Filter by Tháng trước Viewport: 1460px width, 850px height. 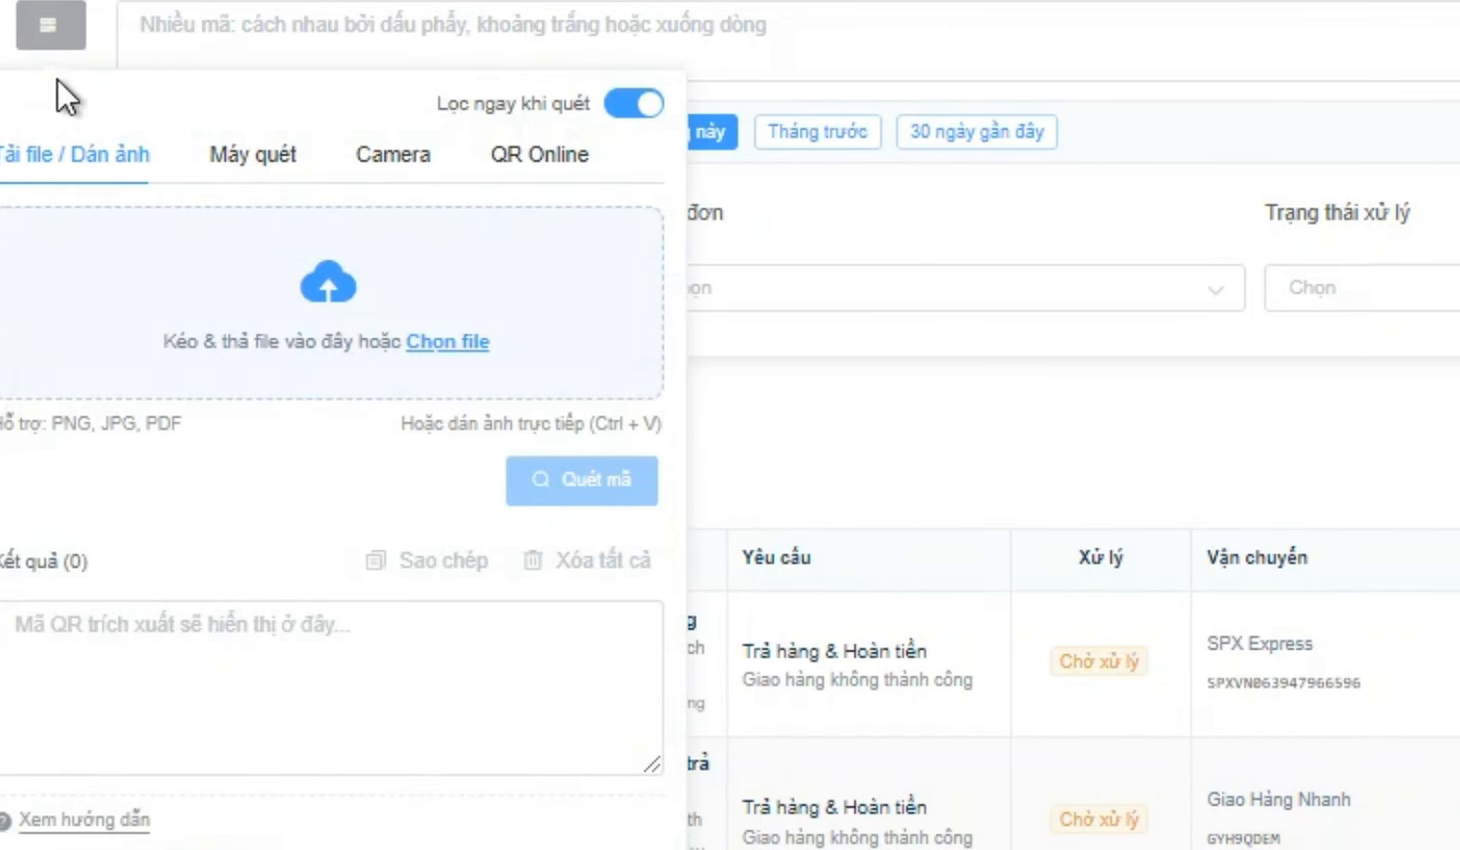[818, 132]
